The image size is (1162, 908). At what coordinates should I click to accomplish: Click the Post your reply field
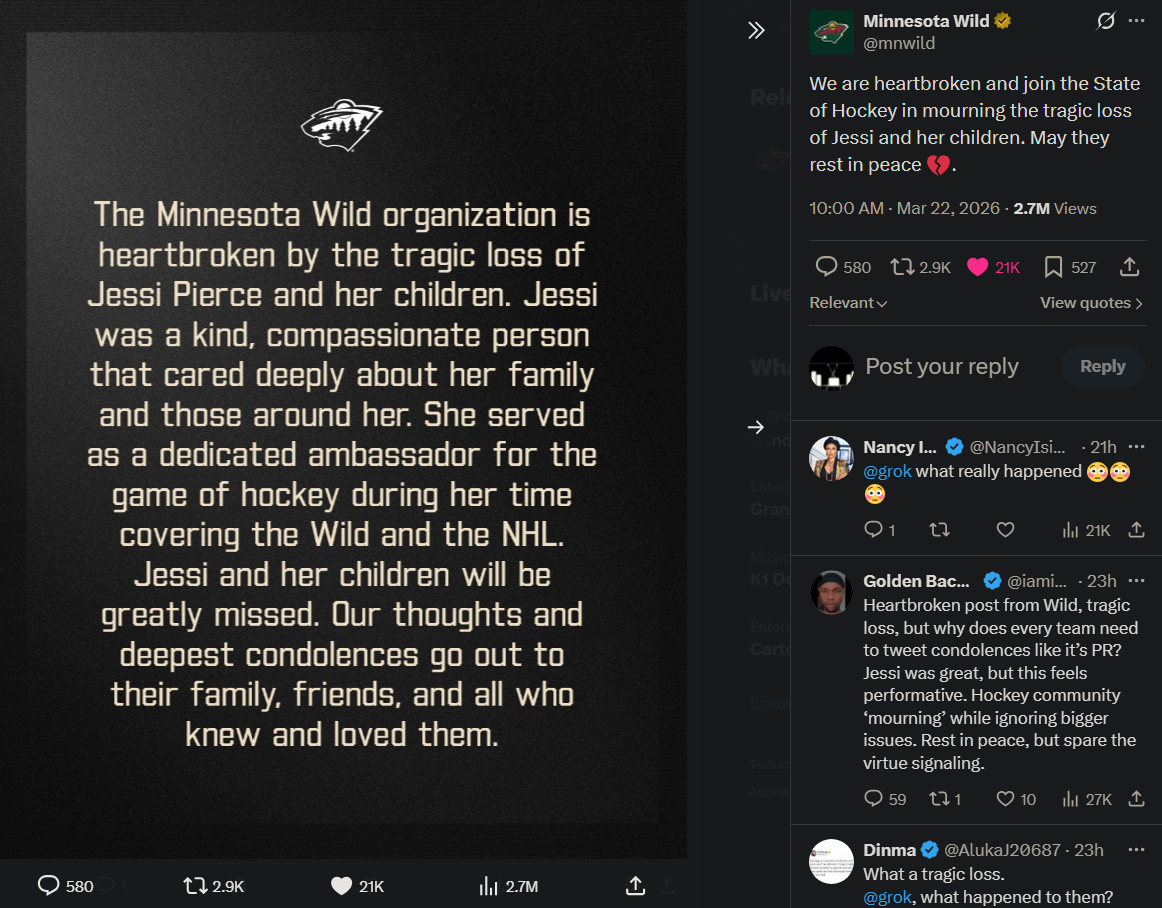[955, 366]
